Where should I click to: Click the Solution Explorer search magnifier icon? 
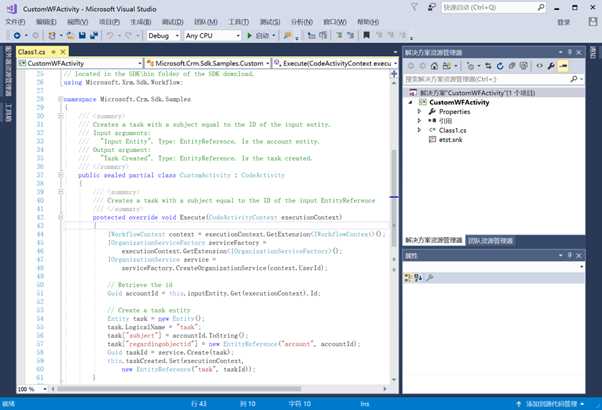tap(574, 79)
